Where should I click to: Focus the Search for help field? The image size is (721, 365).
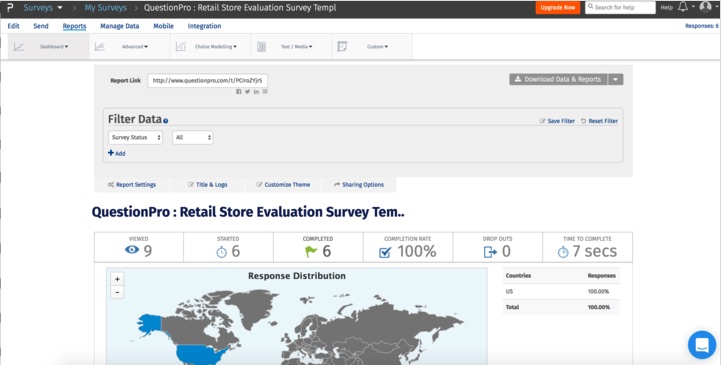pos(620,7)
